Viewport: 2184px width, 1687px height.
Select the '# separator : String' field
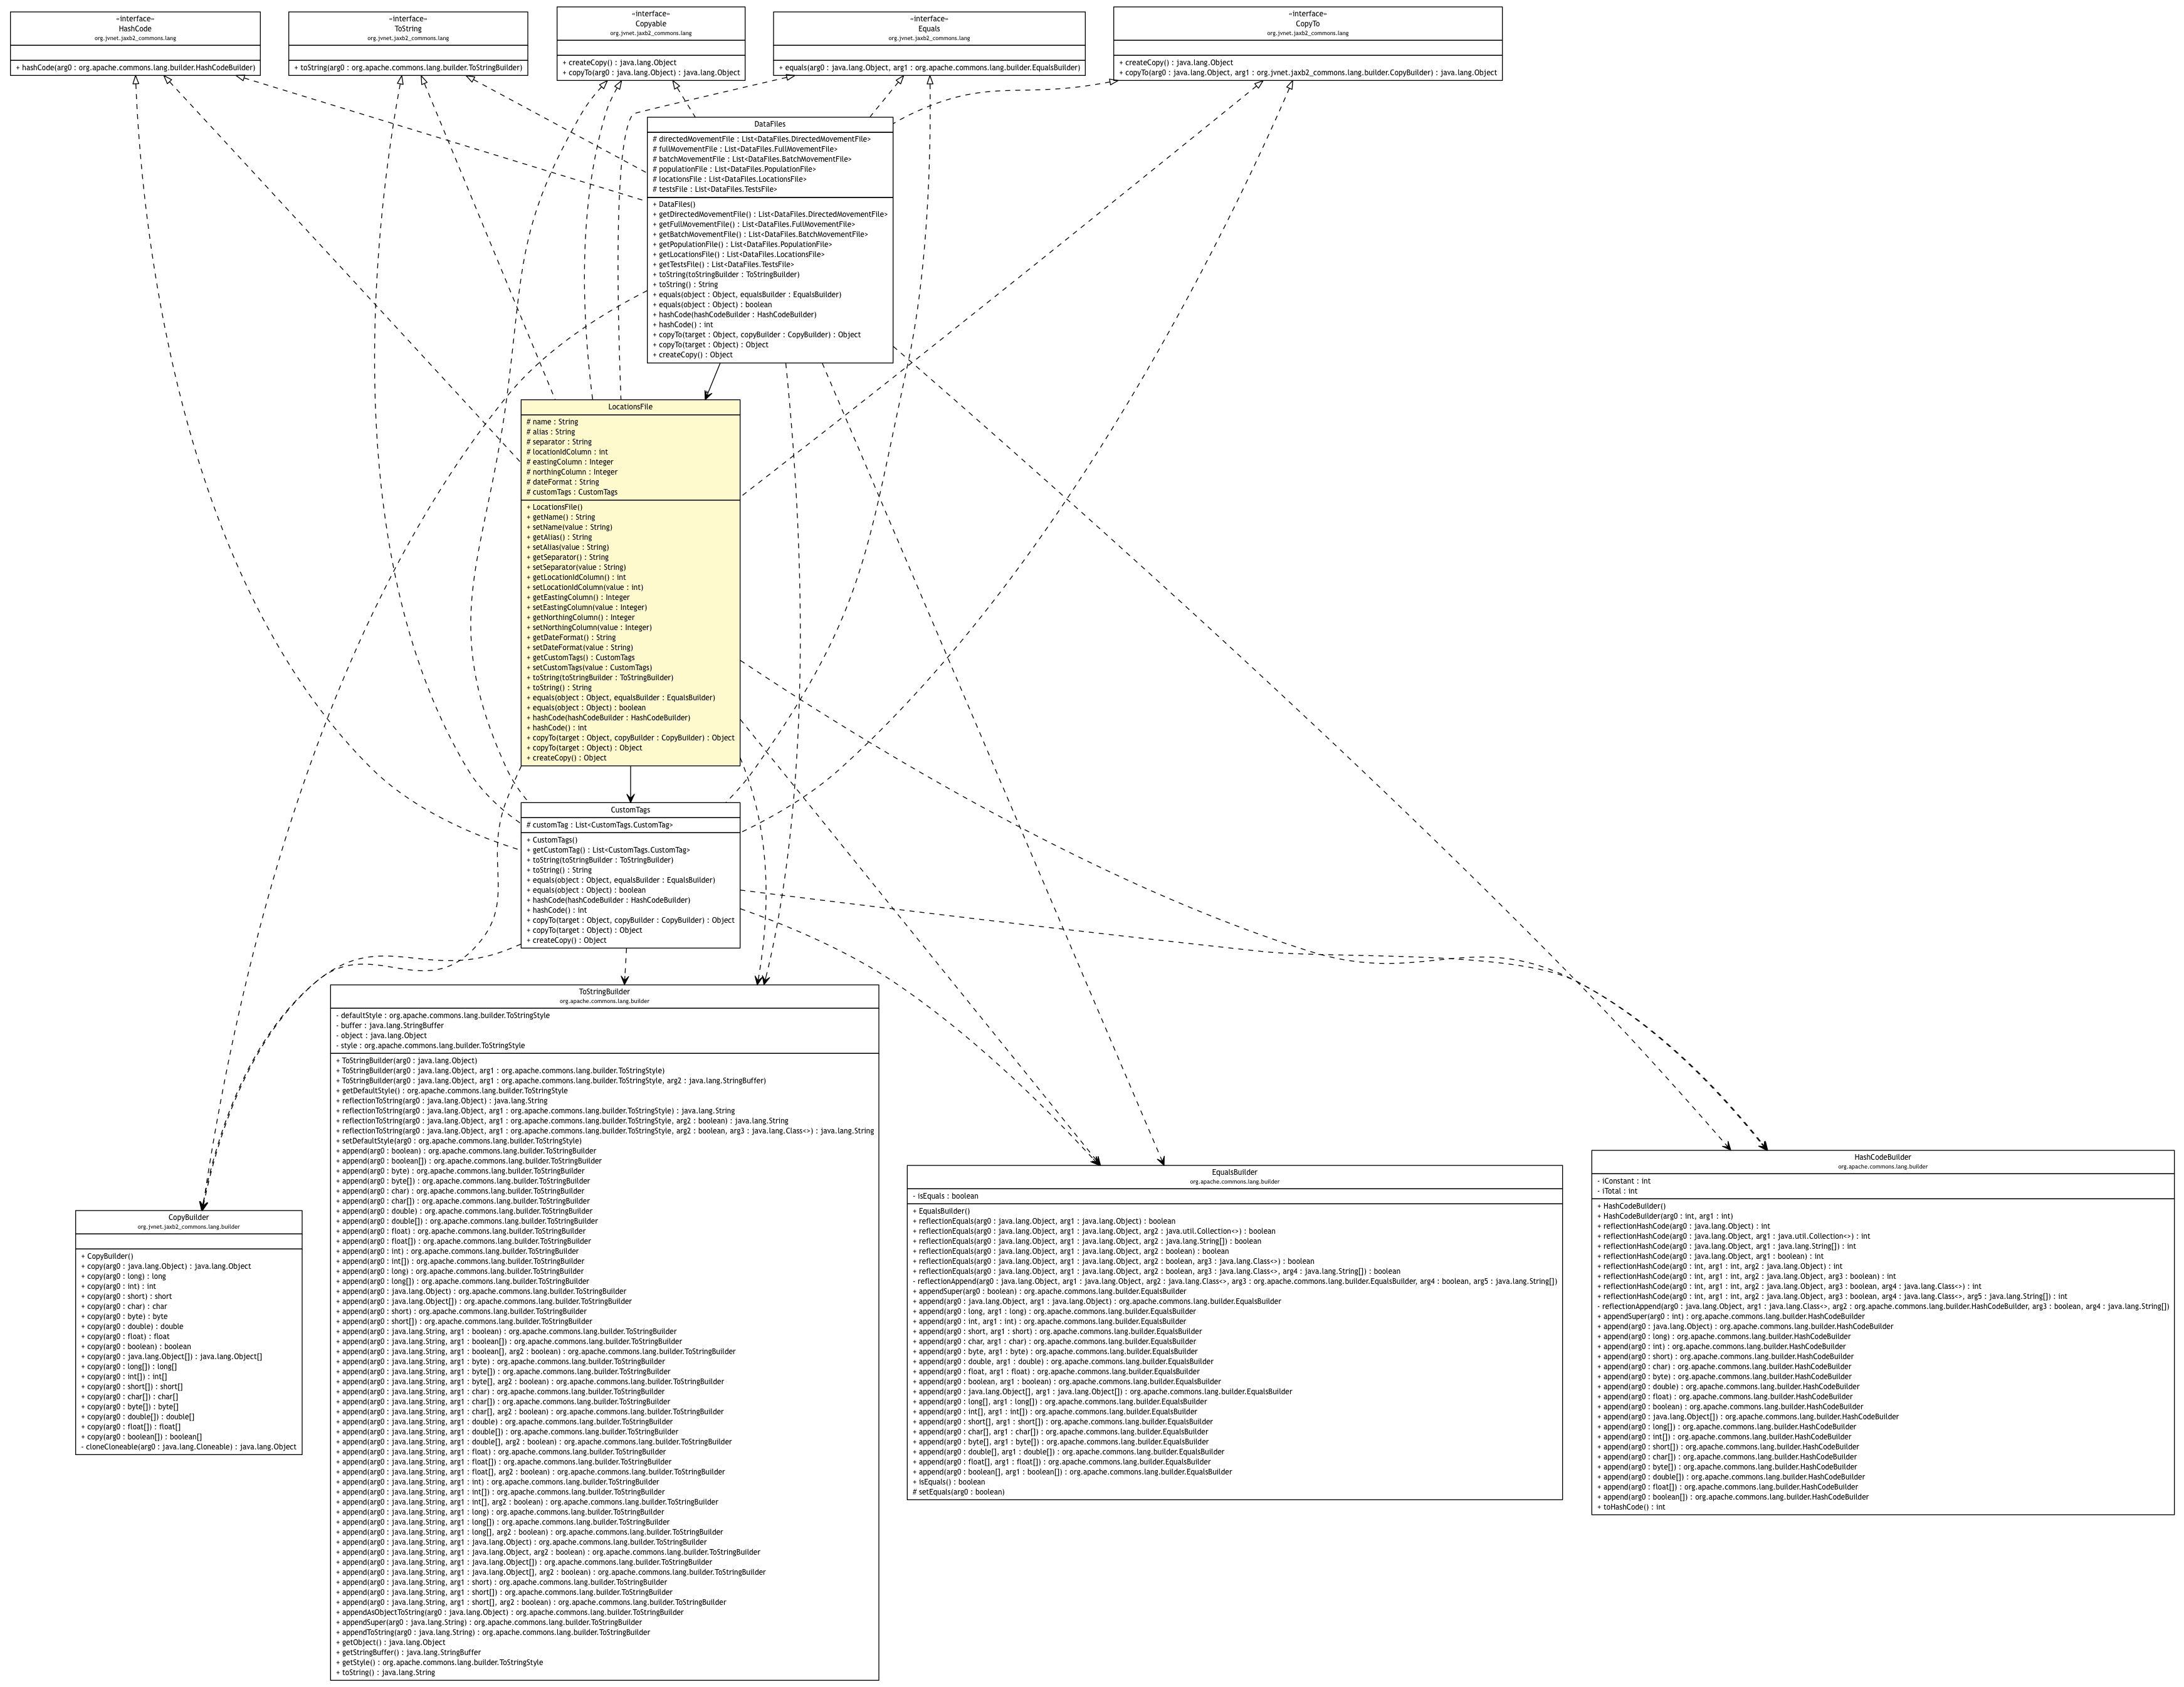point(559,442)
